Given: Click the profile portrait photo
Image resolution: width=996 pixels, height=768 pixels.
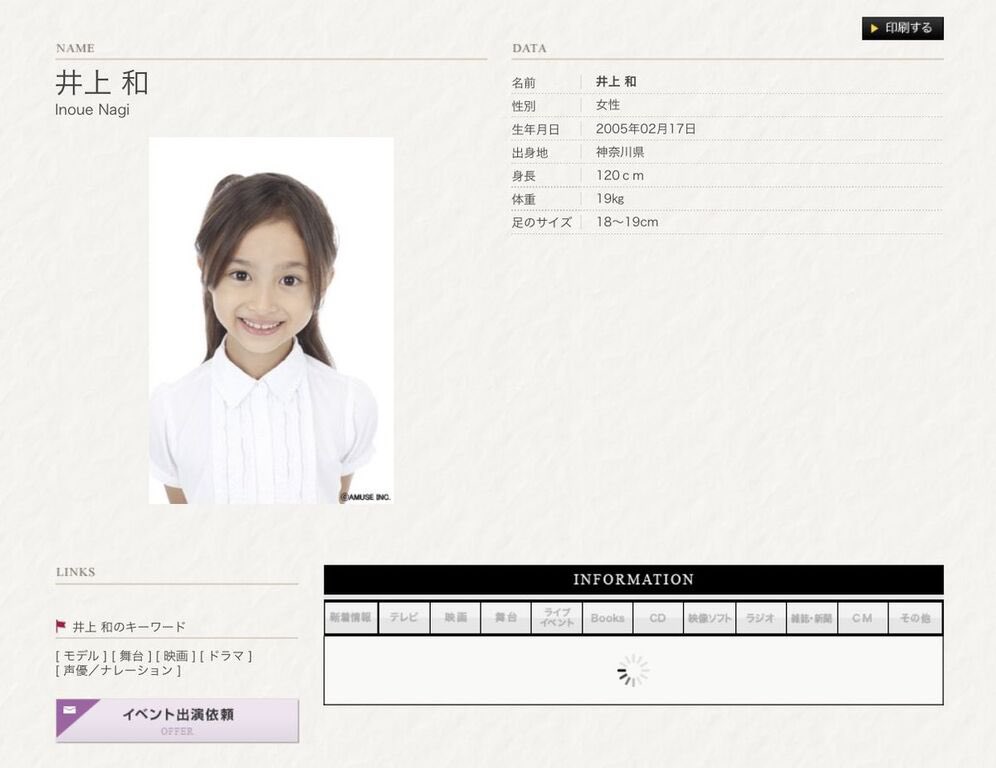Looking at the screenshot, I should click(271, 321).
